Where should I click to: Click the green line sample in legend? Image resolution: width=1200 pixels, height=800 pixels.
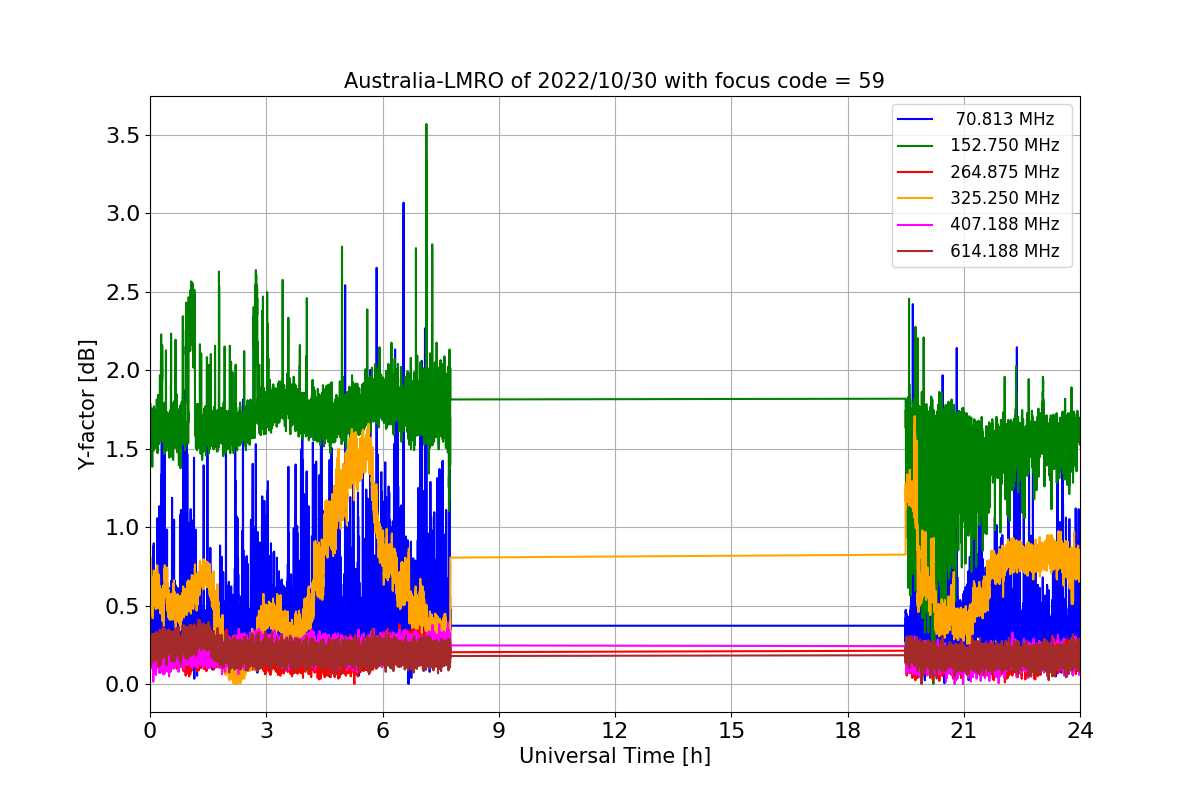[916, 146]
